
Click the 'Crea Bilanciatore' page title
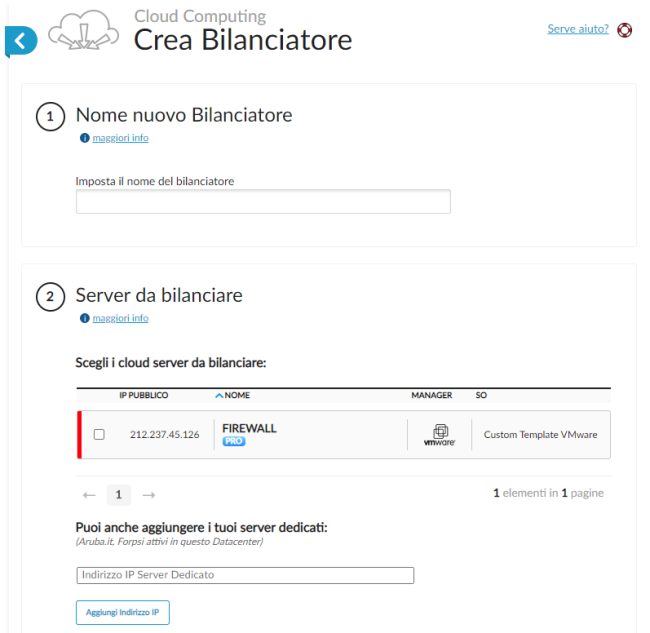(243, 40)
